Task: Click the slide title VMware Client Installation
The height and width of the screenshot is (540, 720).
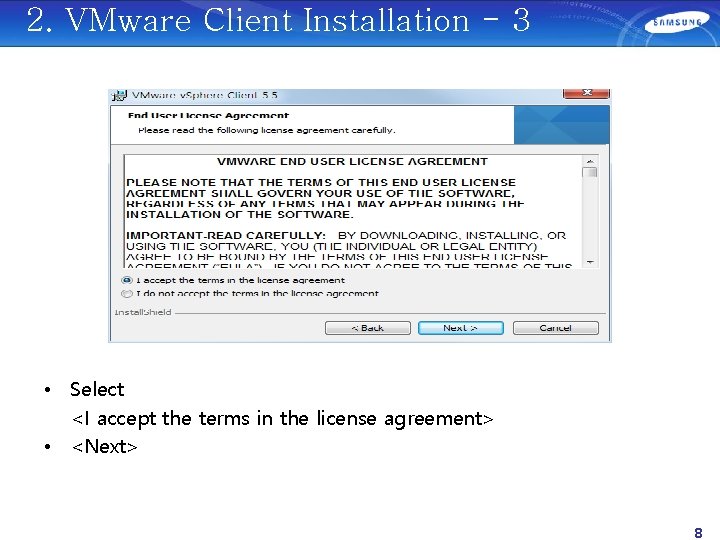Action: point(278,21)
